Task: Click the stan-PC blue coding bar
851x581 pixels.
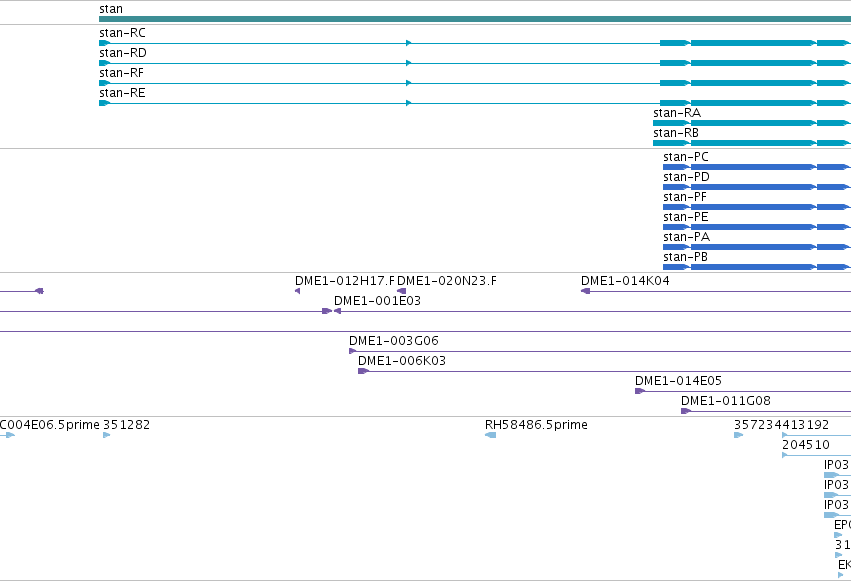Action: pos(757,167)
